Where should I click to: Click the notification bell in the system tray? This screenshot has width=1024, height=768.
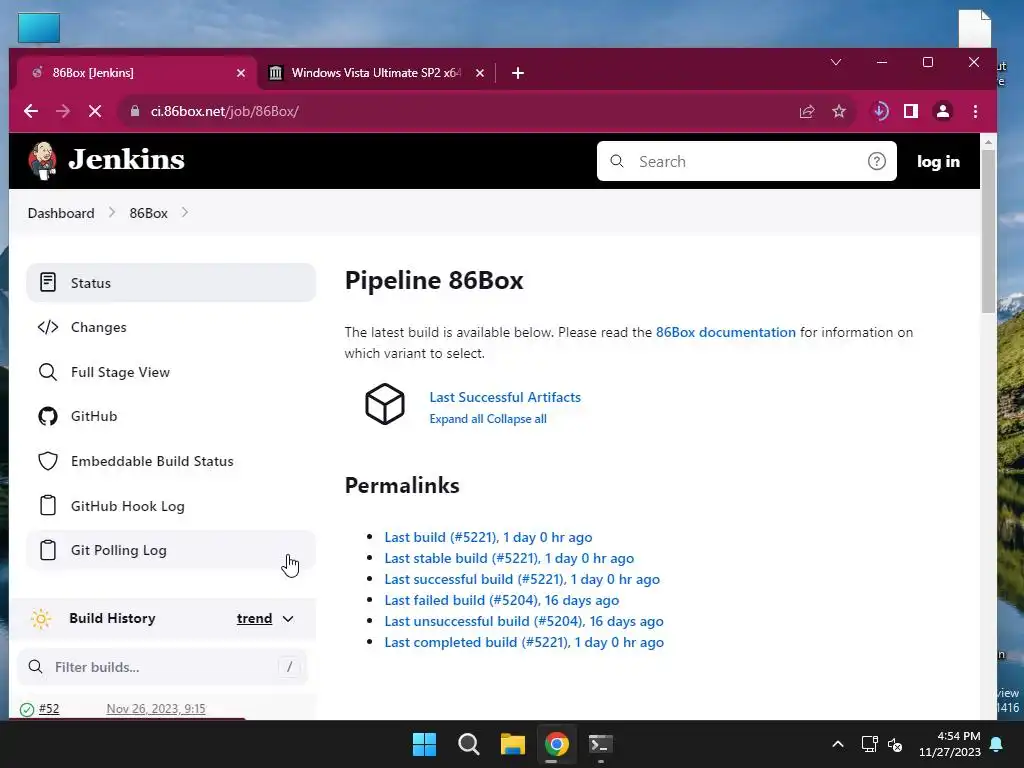tap(997, 744)
